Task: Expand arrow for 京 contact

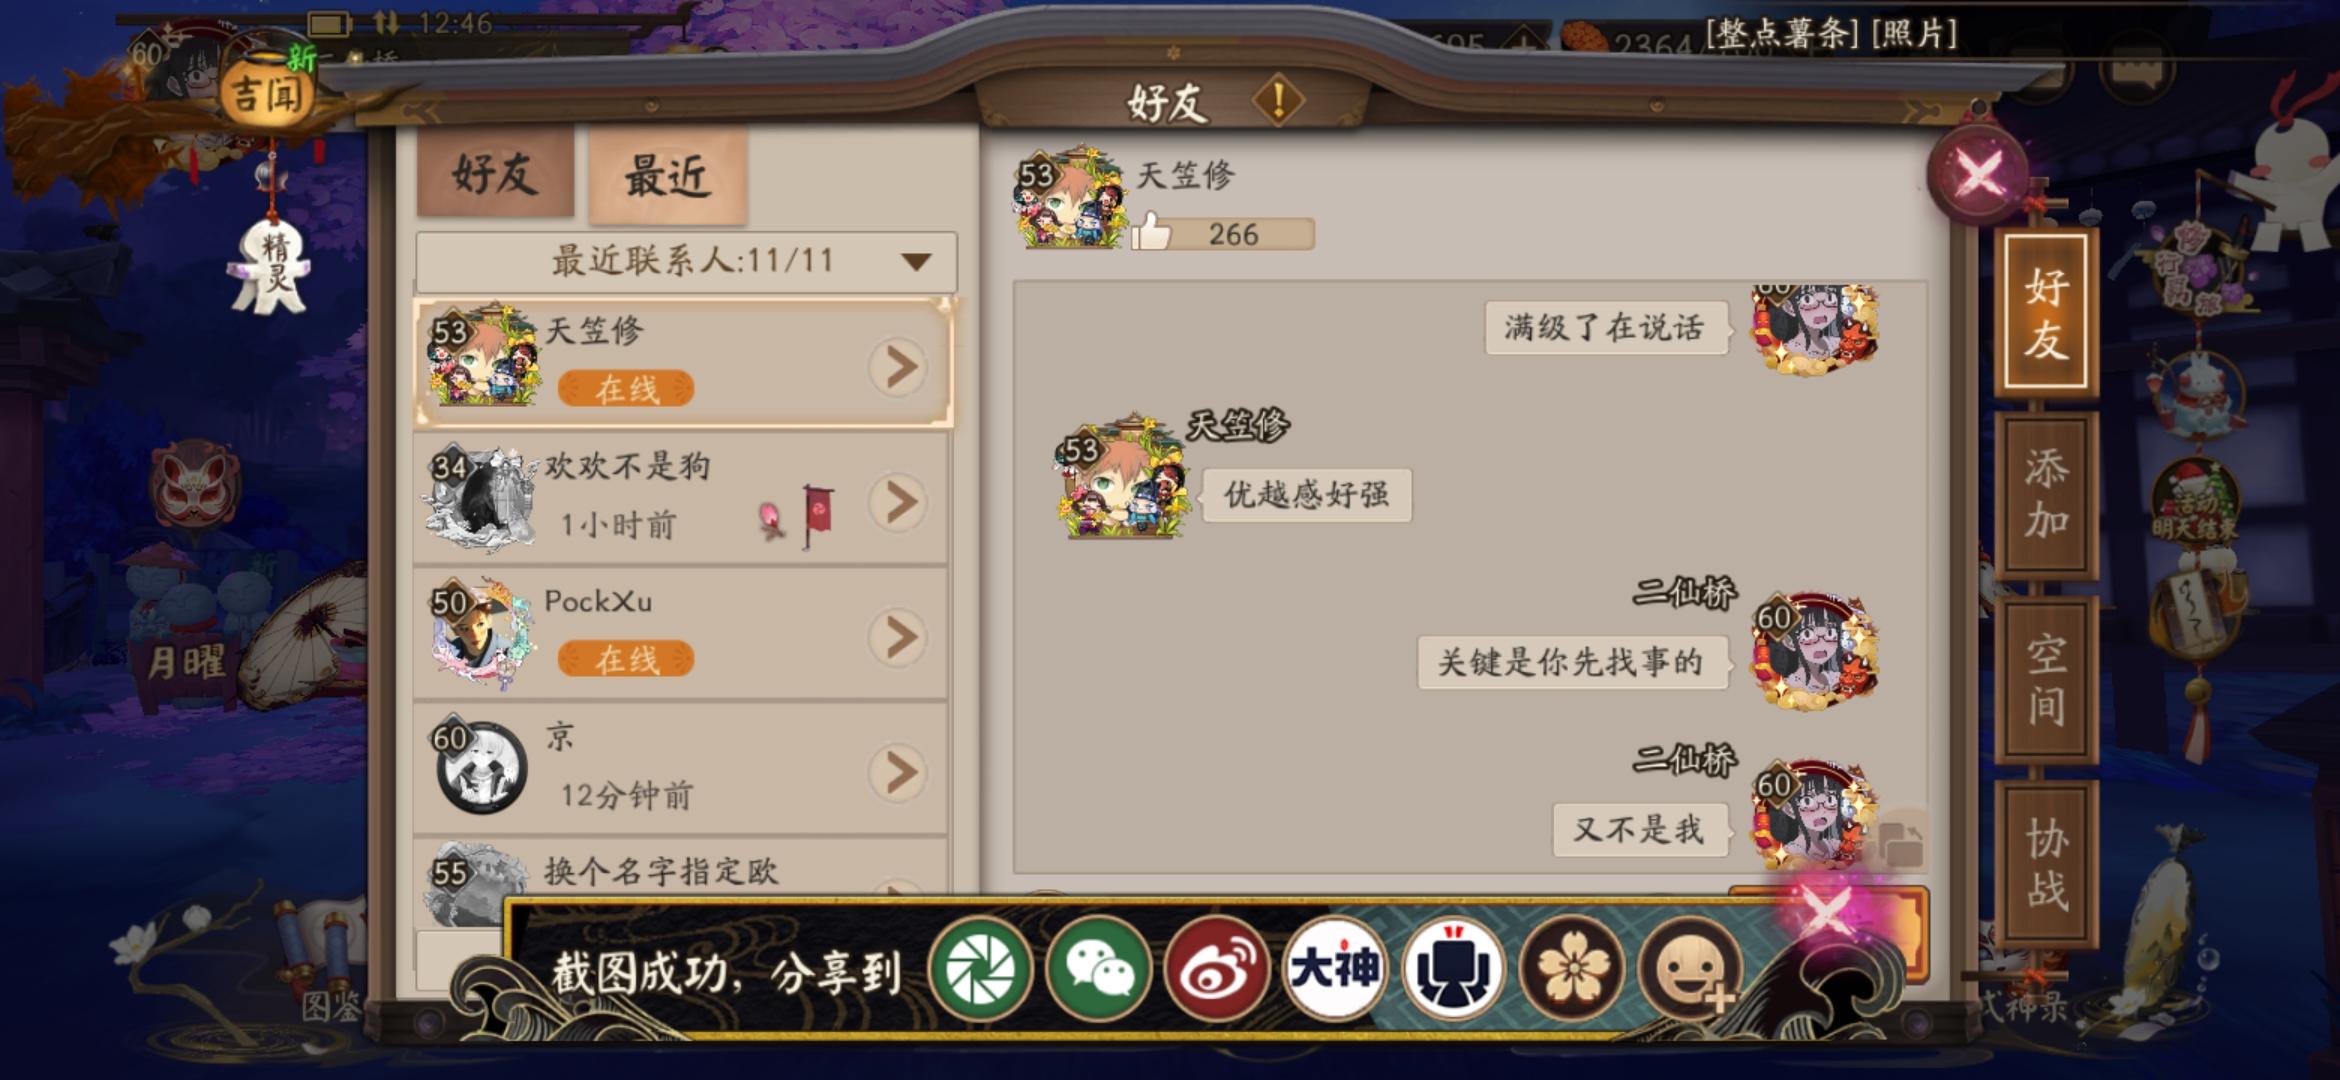Action: pos(898,772)
